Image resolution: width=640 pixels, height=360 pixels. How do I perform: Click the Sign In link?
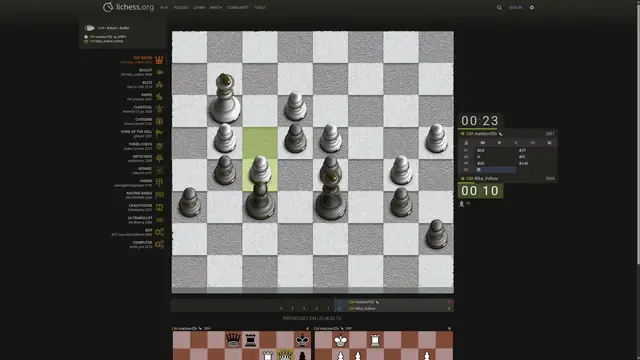click(x=515, y=7)
